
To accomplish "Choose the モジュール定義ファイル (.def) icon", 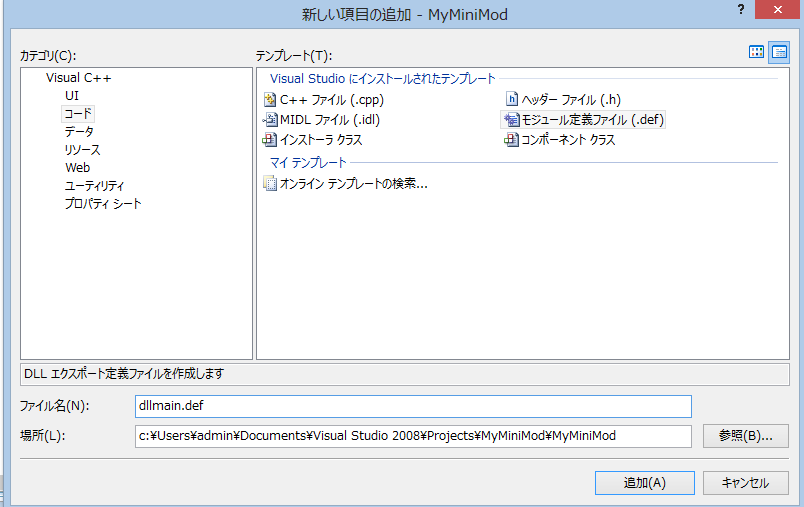I will (x=512, y=120).
